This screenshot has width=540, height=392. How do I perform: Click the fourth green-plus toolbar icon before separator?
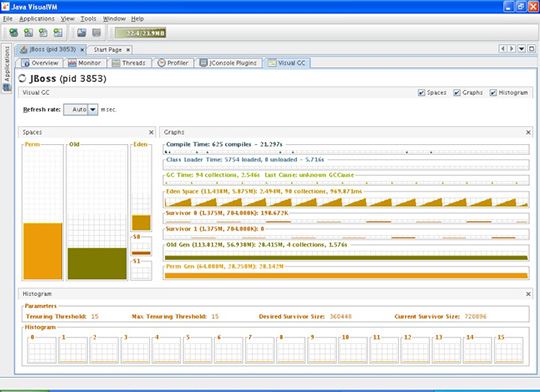pyautogui.click(x=58, y=33)
